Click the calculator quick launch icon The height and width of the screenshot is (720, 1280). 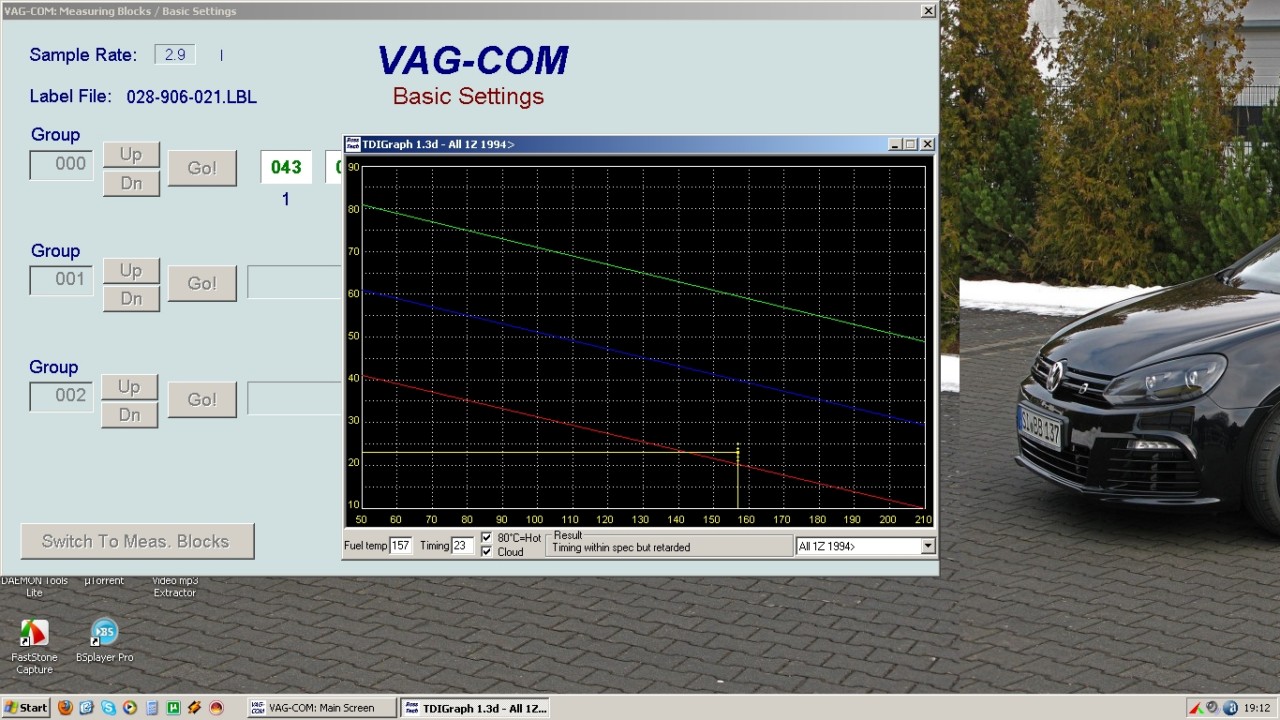click(152, 708)
